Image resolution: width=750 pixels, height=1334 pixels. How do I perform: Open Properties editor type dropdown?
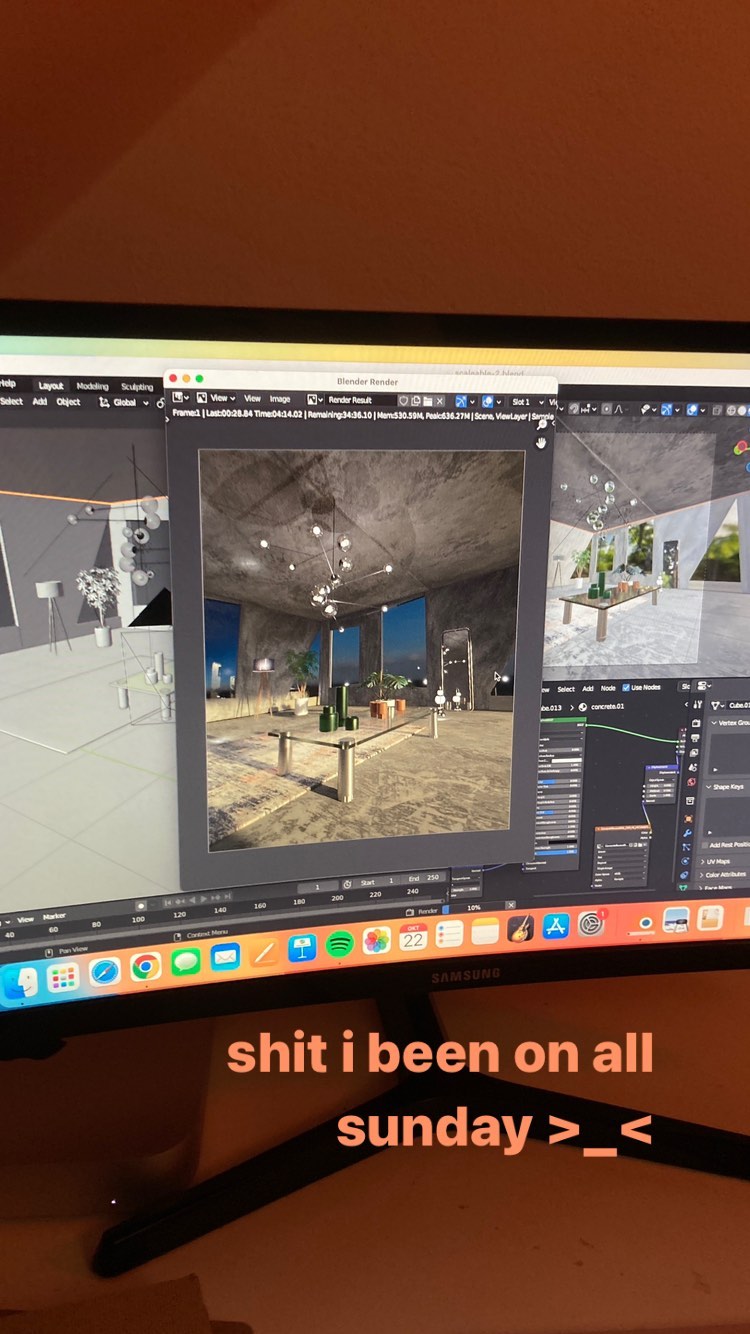pos(704,685)
